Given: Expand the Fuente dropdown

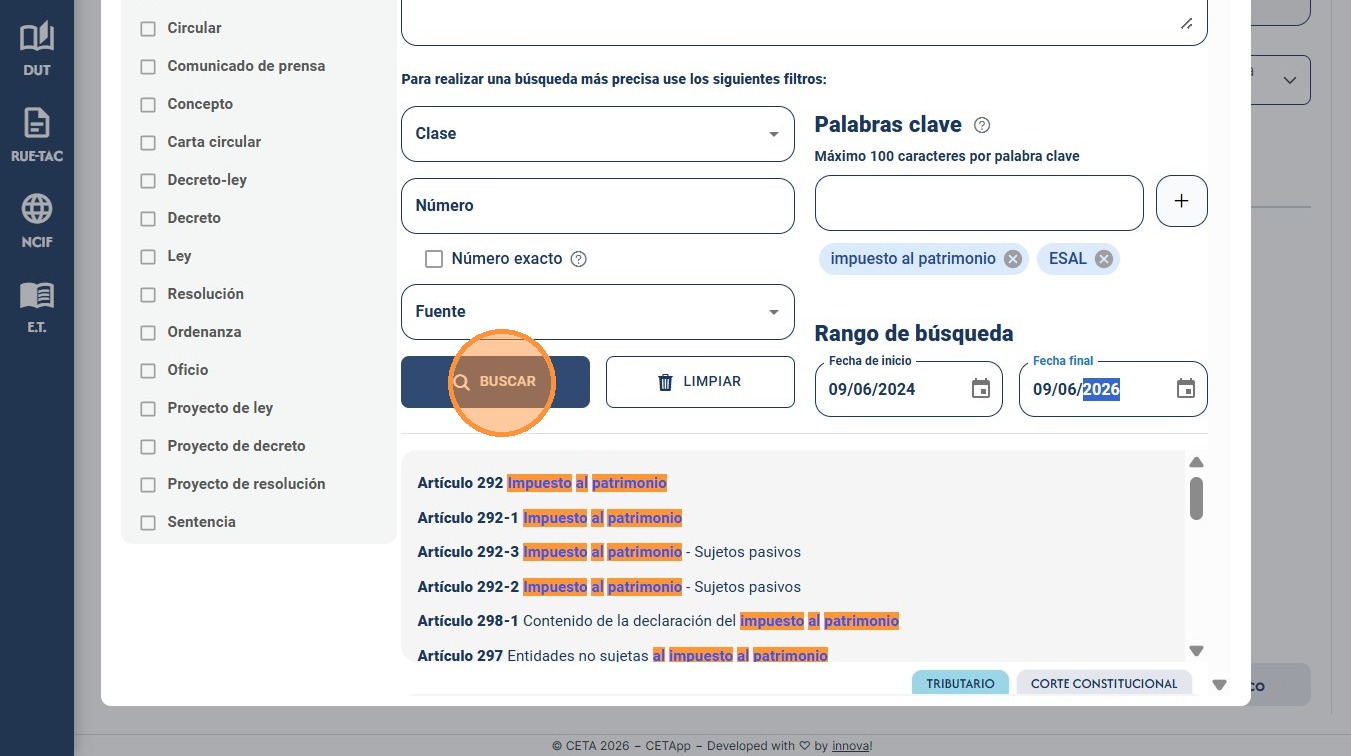Looking at the screenshot, I should coord(598,312).
